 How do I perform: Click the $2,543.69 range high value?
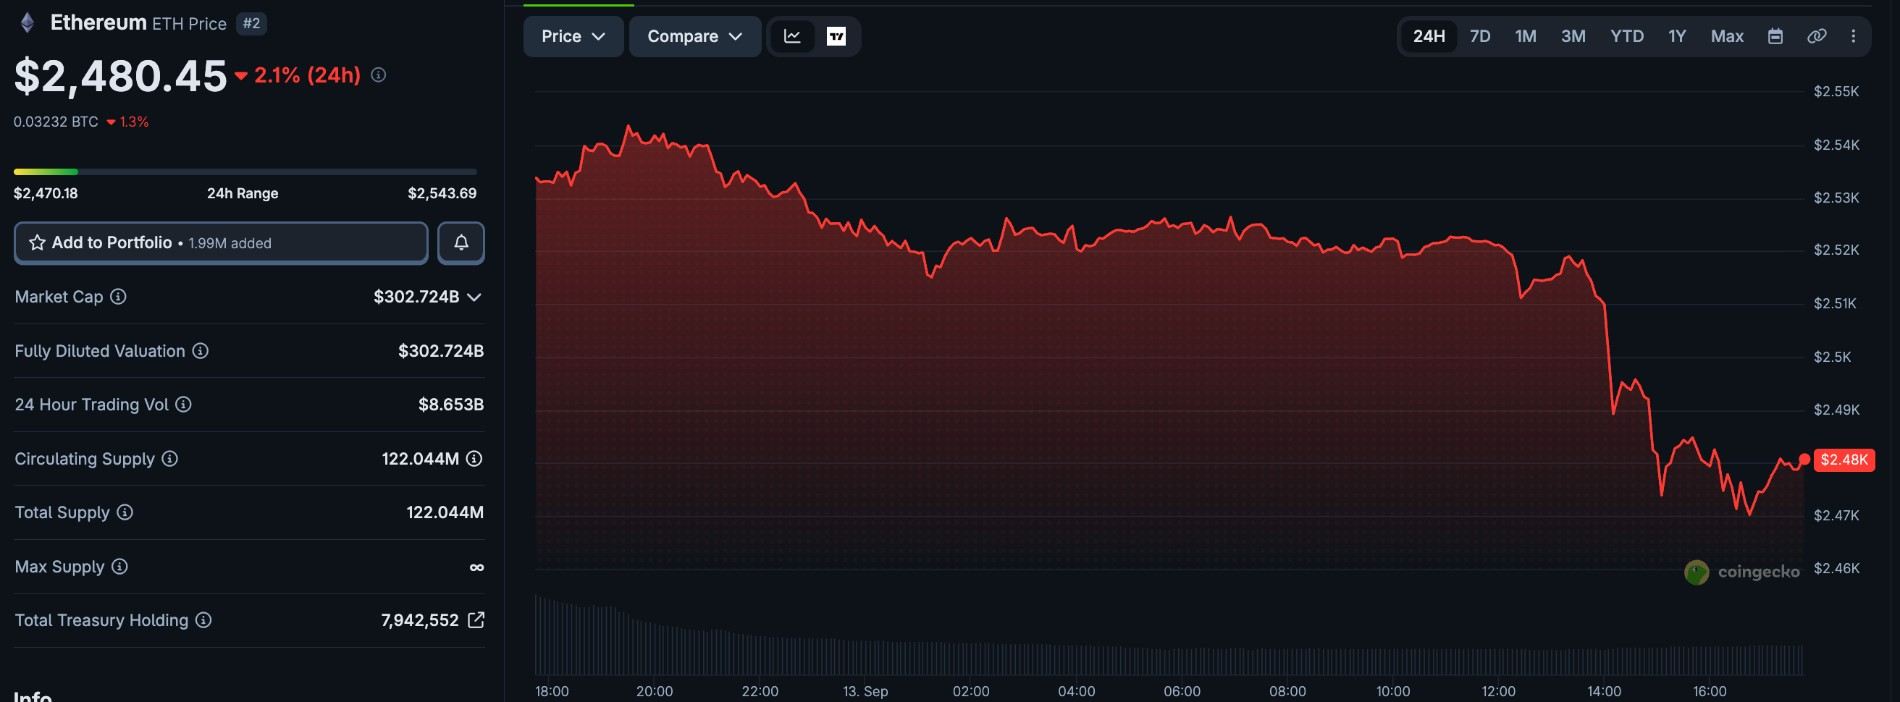tap(442, 193)
